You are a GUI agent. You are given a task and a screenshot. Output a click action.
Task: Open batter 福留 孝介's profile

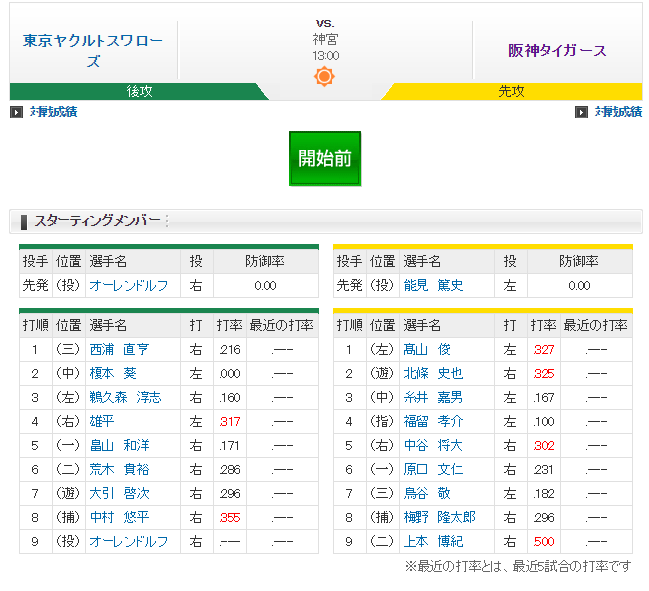coord(433,422)
